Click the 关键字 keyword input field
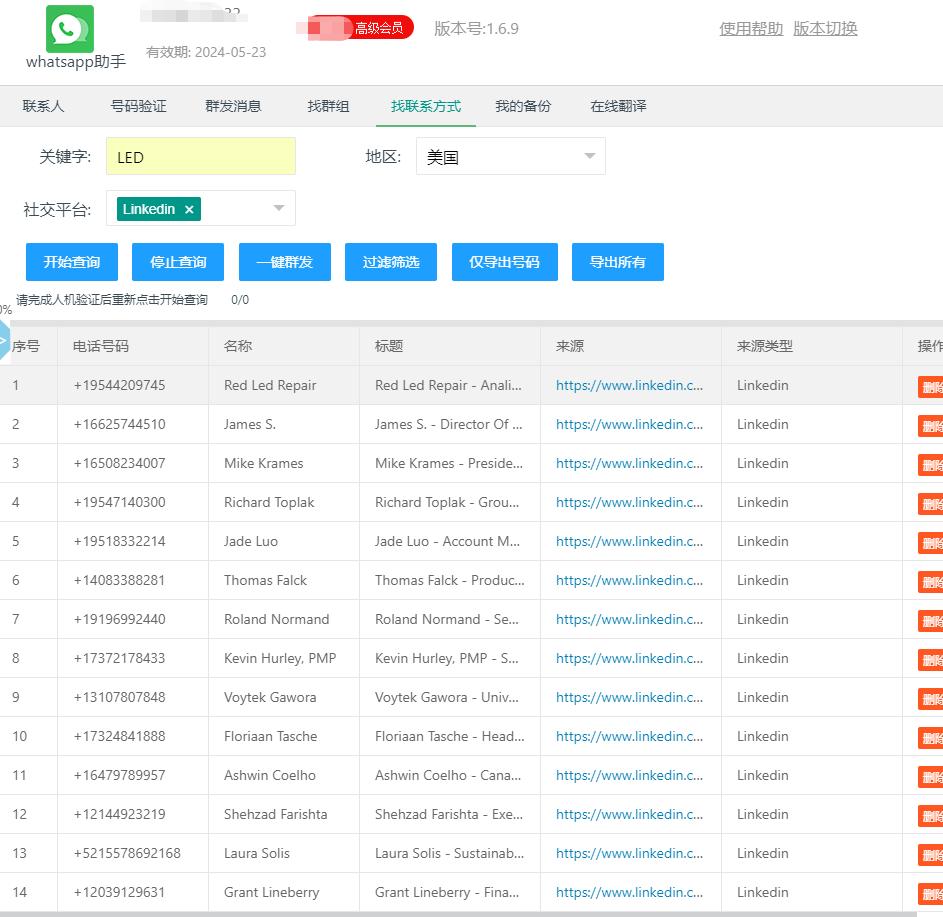Image resolution: width=943 pixels, height=917 pixels. pyautogui.click(x=201, y=157)
